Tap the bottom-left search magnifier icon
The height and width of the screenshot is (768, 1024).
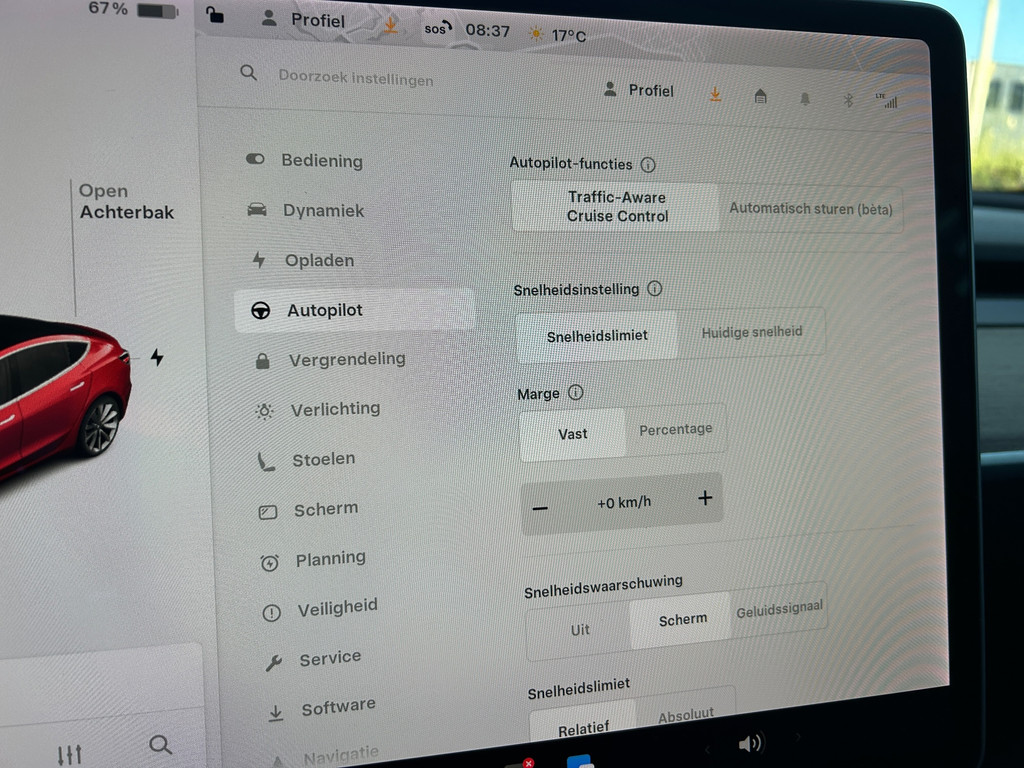[x=160, y=744]
